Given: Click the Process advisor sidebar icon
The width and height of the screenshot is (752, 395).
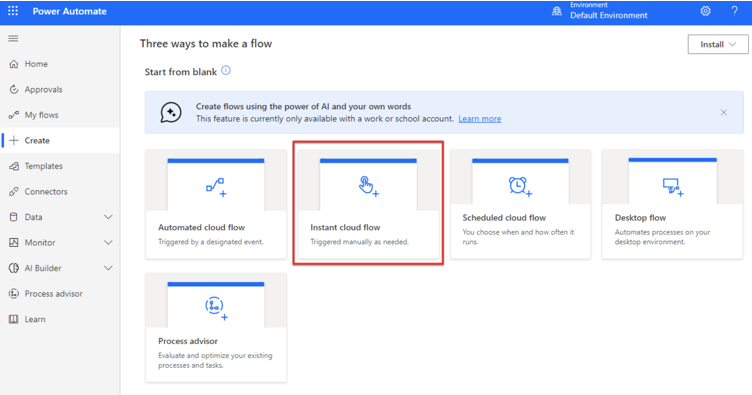Looking at the screenshot, I should [14, 293].
